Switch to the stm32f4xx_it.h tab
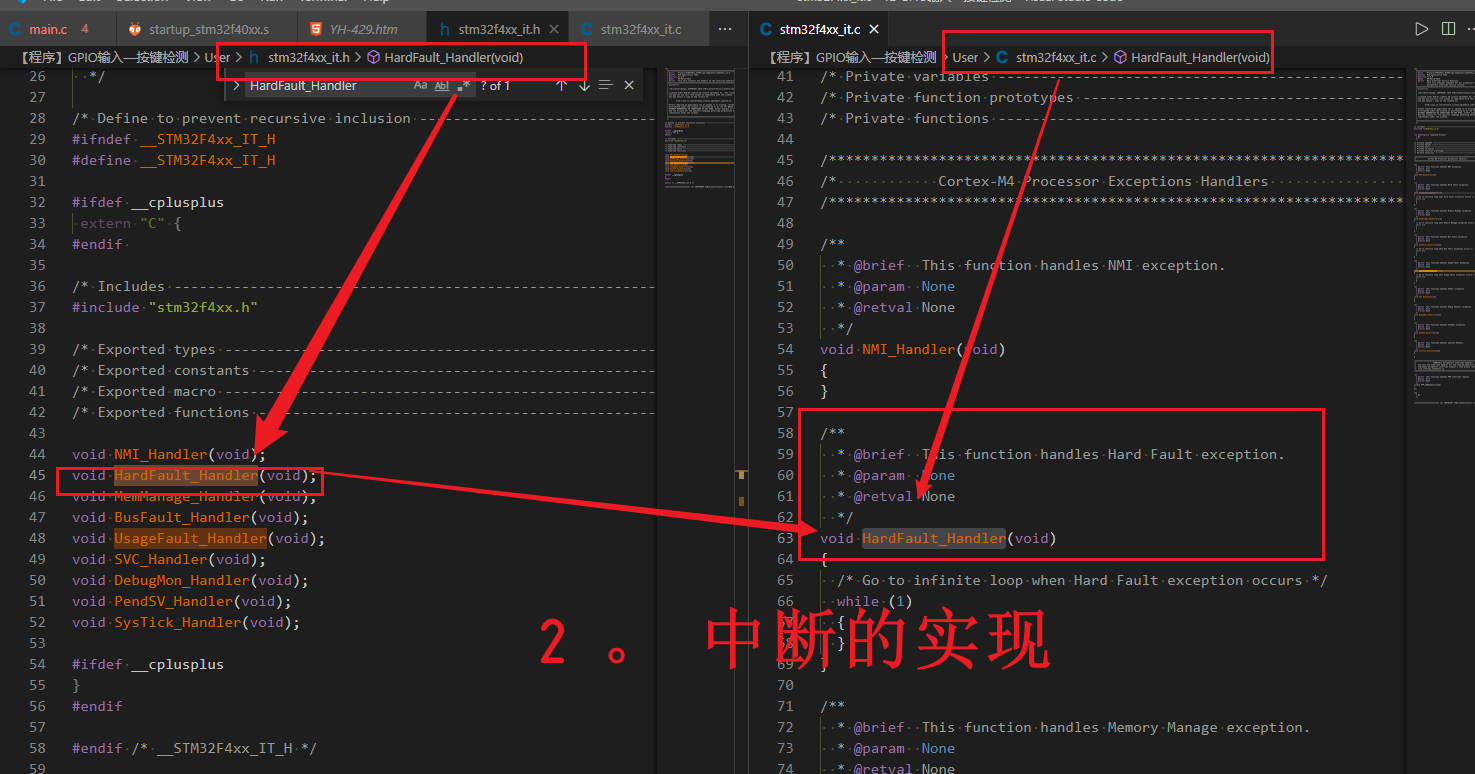The height and width of the screenshot is (774, 1475). (499, 28)
